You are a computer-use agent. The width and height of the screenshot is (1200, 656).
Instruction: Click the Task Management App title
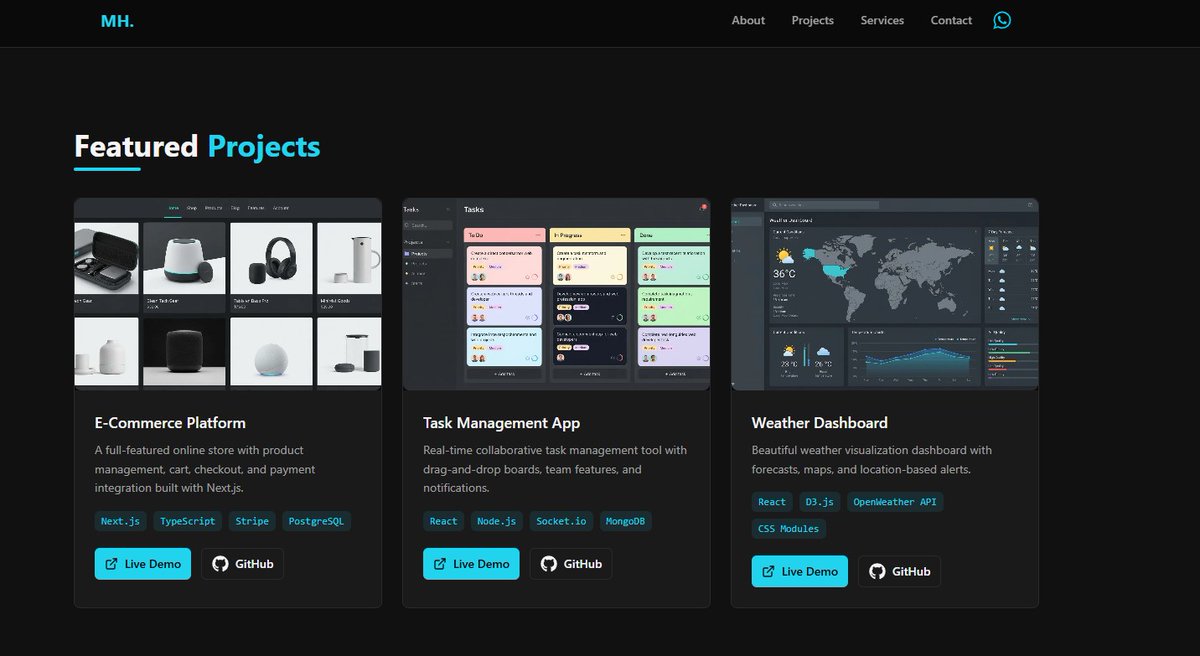(x=502, y=423)
